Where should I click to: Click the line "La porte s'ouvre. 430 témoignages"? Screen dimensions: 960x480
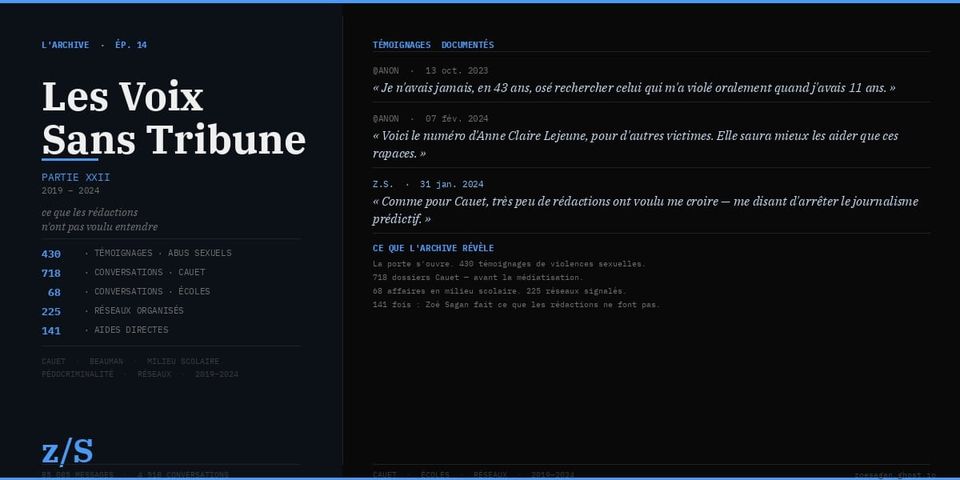(509, 264)
